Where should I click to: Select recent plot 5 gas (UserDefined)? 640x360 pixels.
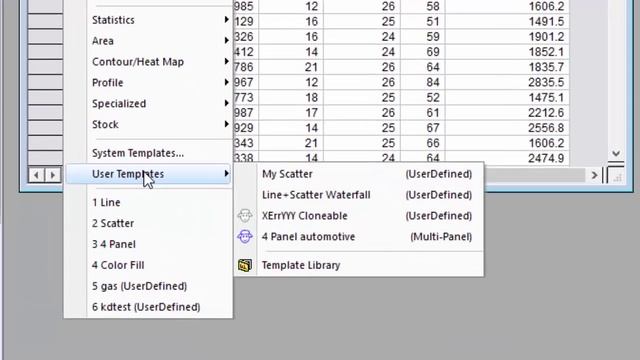[149, 286]
